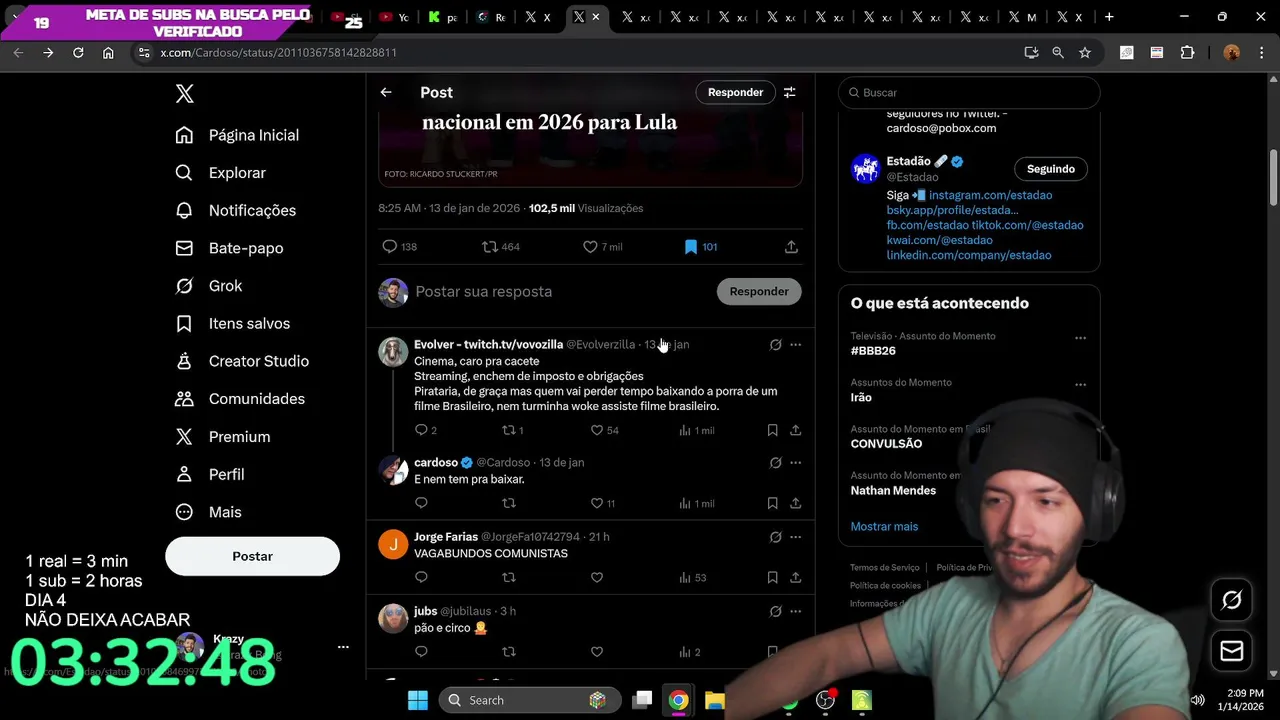The width and height of the screenshot is (1280, 720).
Task: Bookmark Evolver's reply
Action: click(772, 430)
